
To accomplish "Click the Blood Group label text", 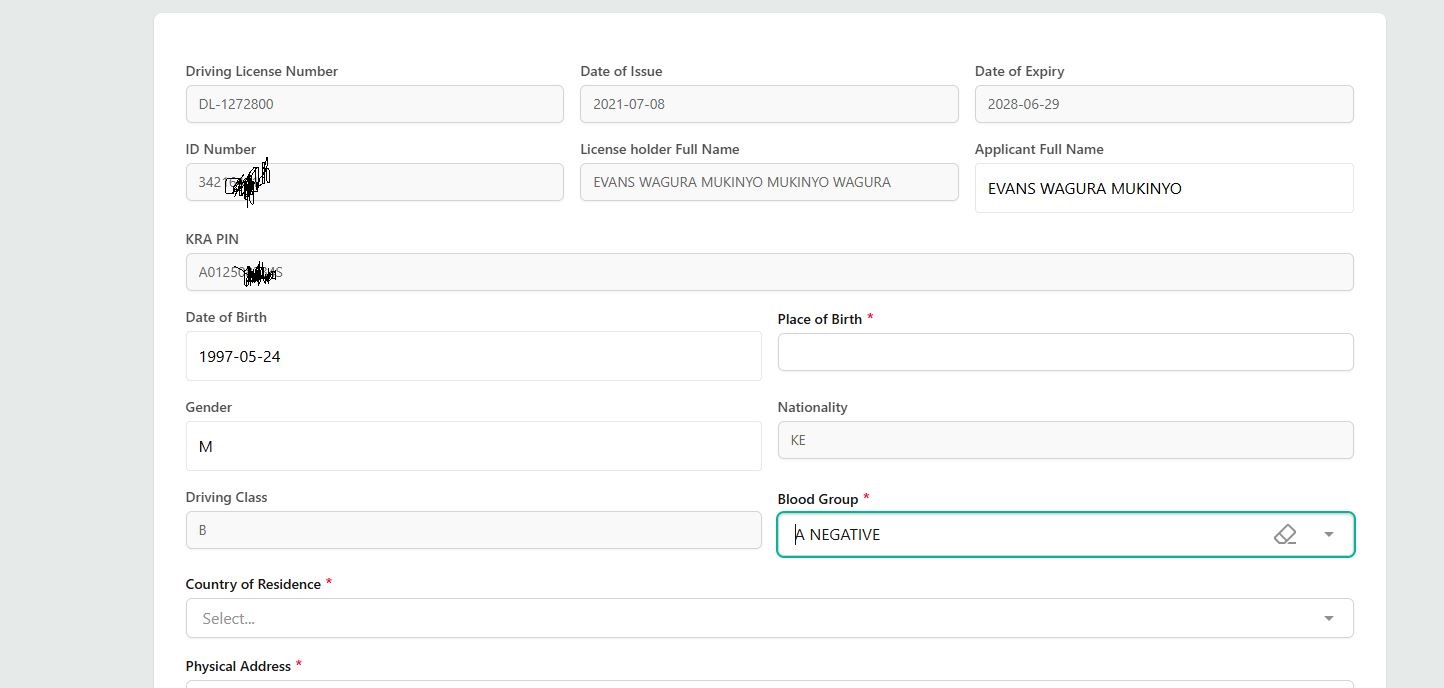I will click(x=817, y=499).
